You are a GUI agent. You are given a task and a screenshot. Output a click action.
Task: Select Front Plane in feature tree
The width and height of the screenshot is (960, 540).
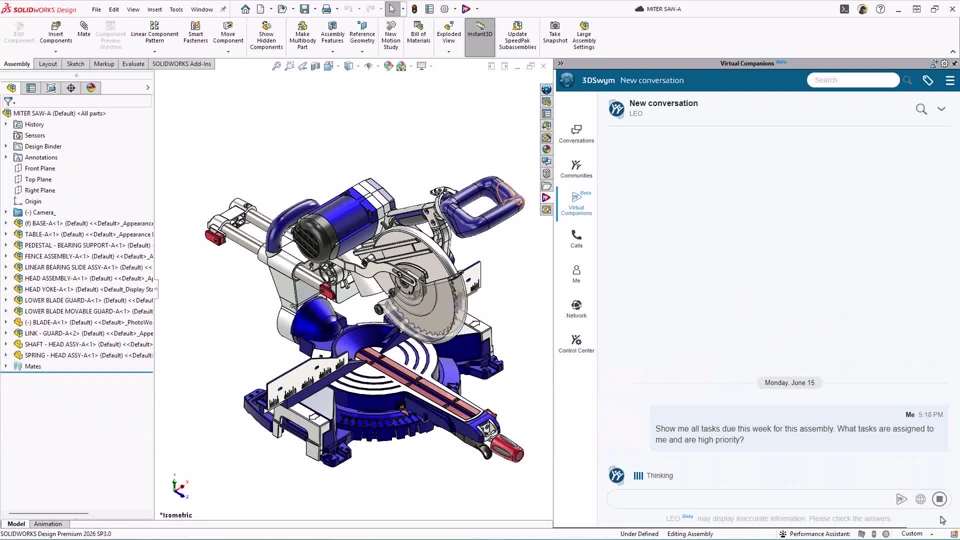[x=40, y=168]
